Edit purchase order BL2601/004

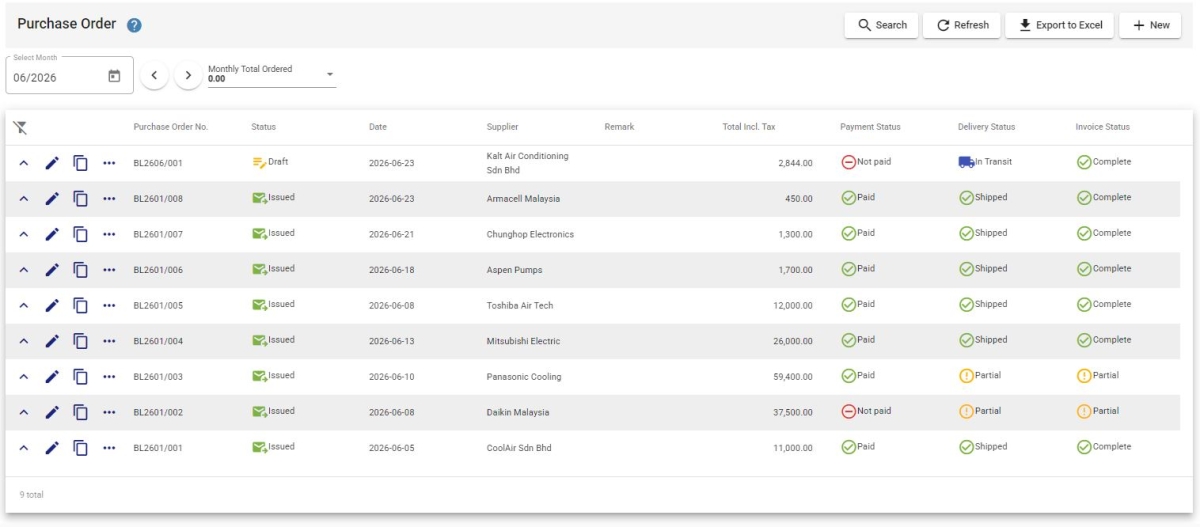[52, 341]
